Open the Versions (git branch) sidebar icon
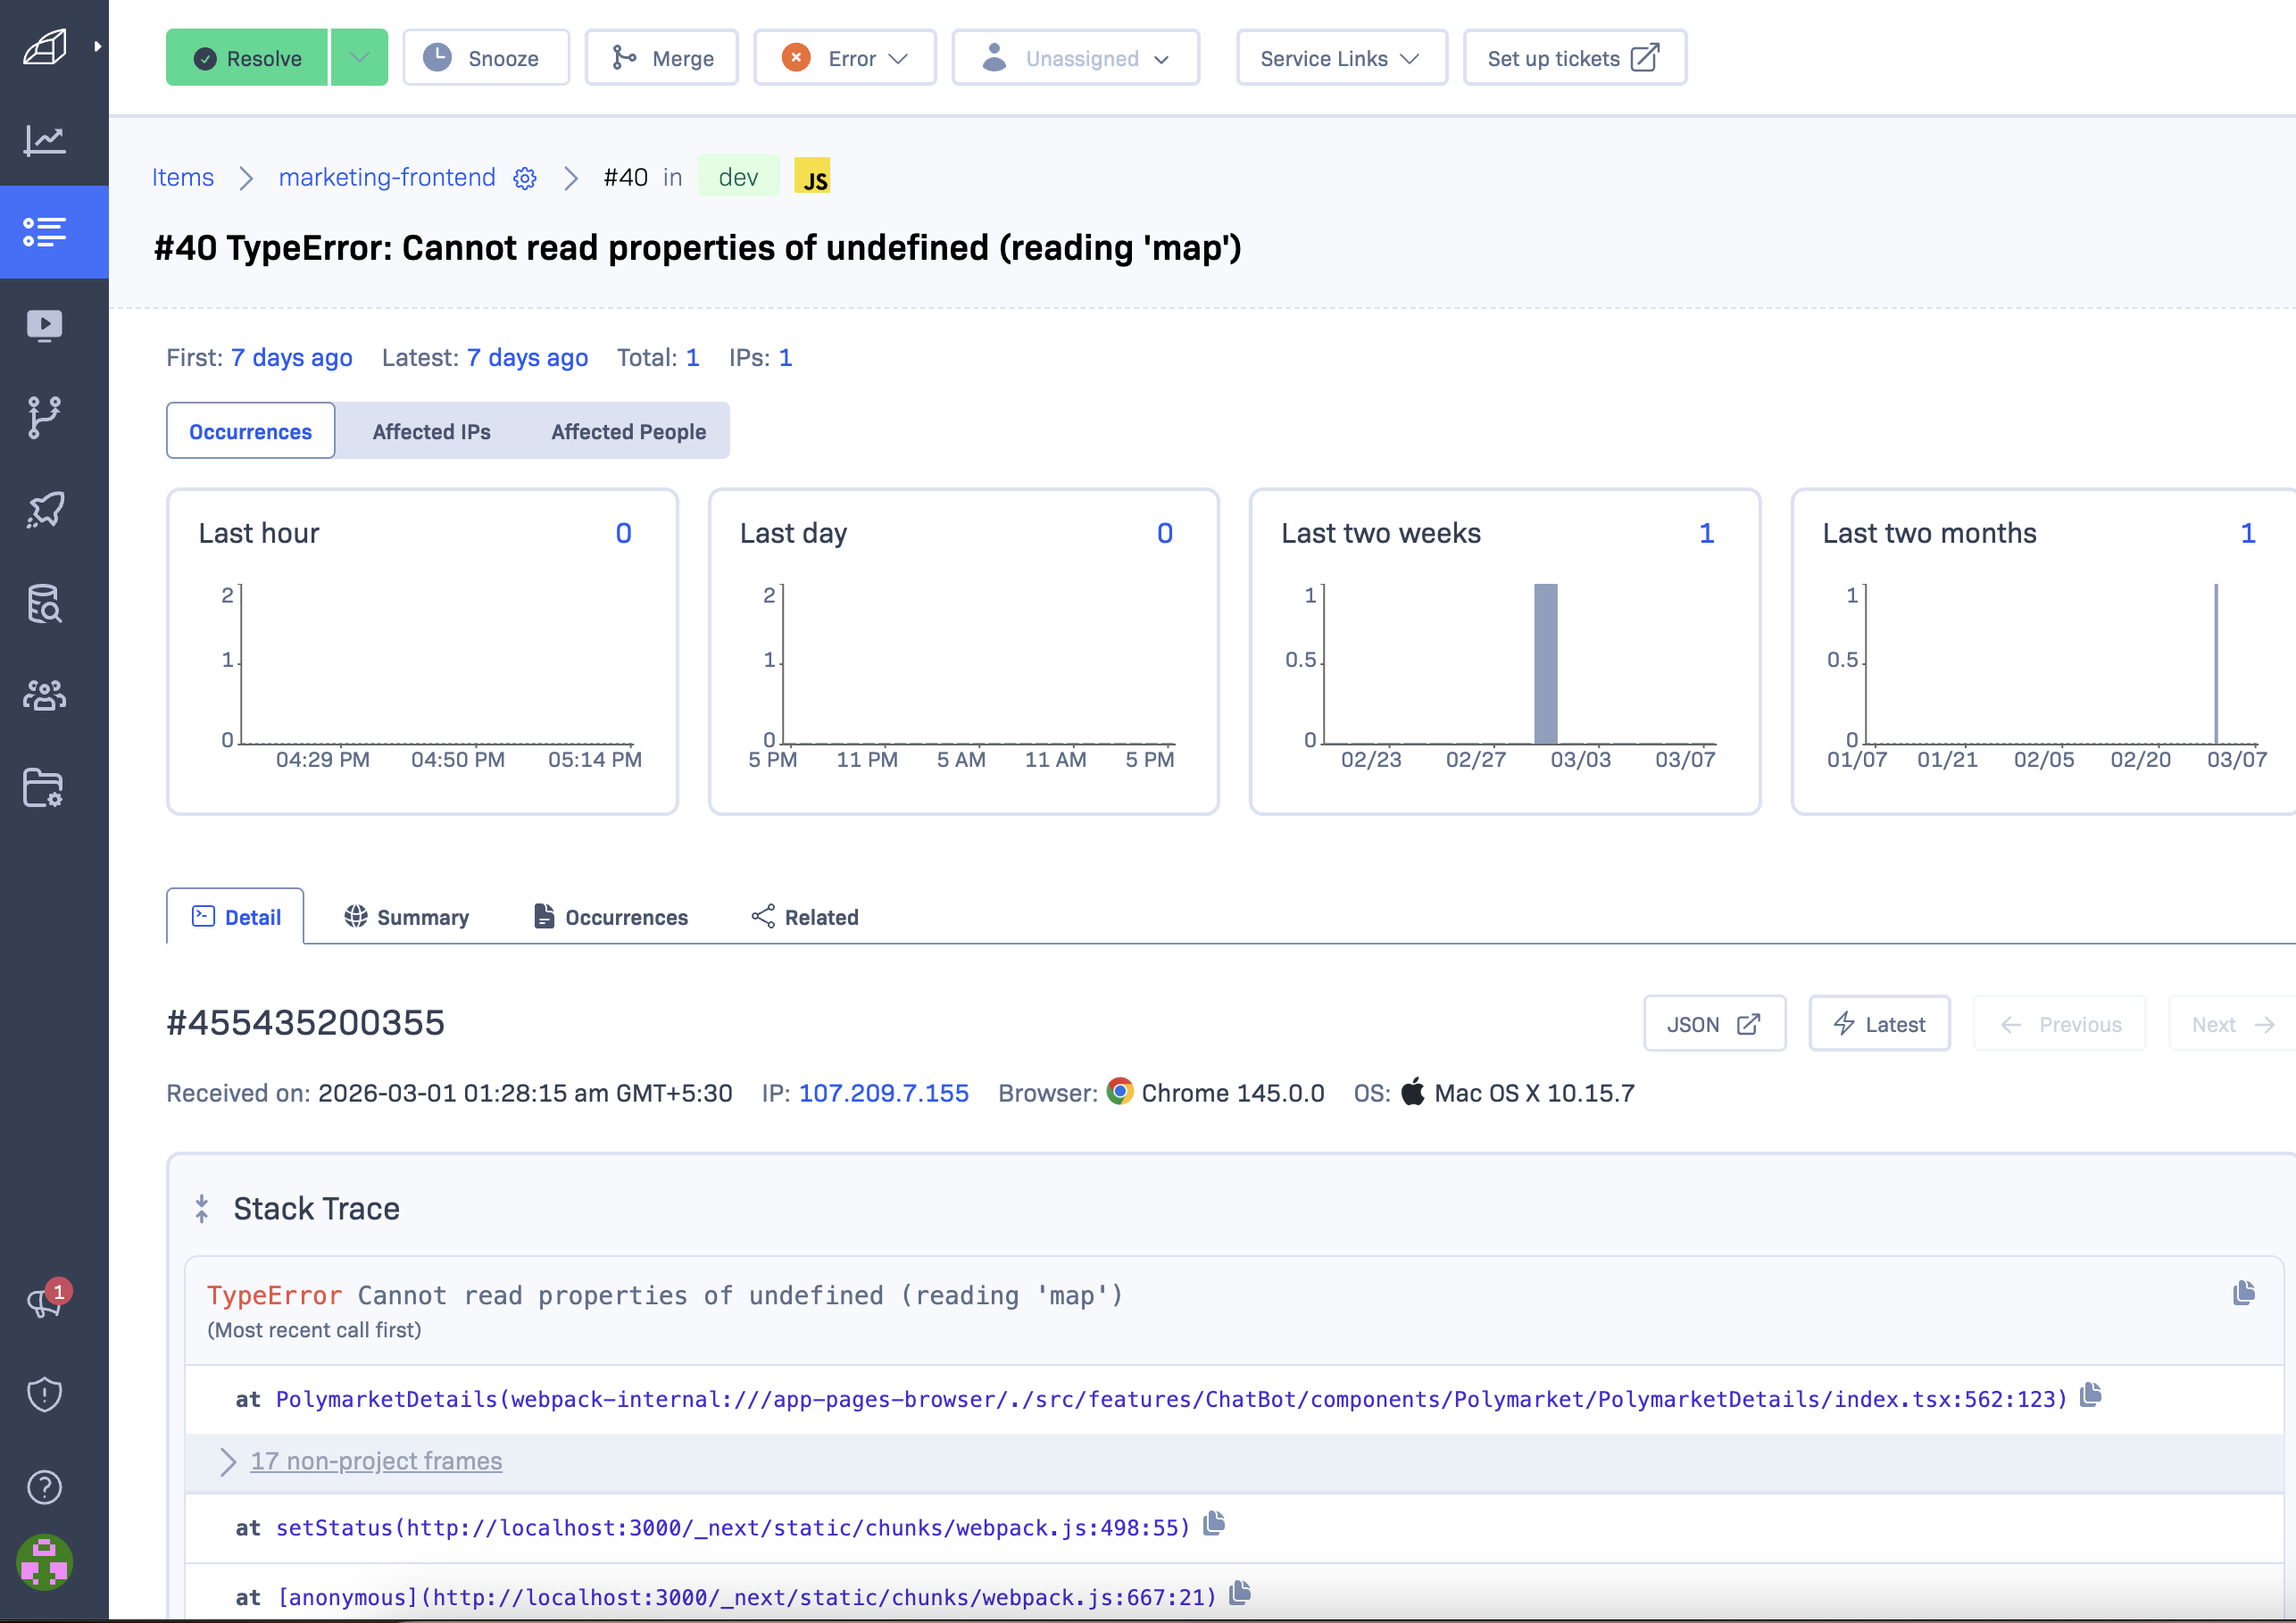Screen dimensions: 2296x1623 [x=44, y=417]
